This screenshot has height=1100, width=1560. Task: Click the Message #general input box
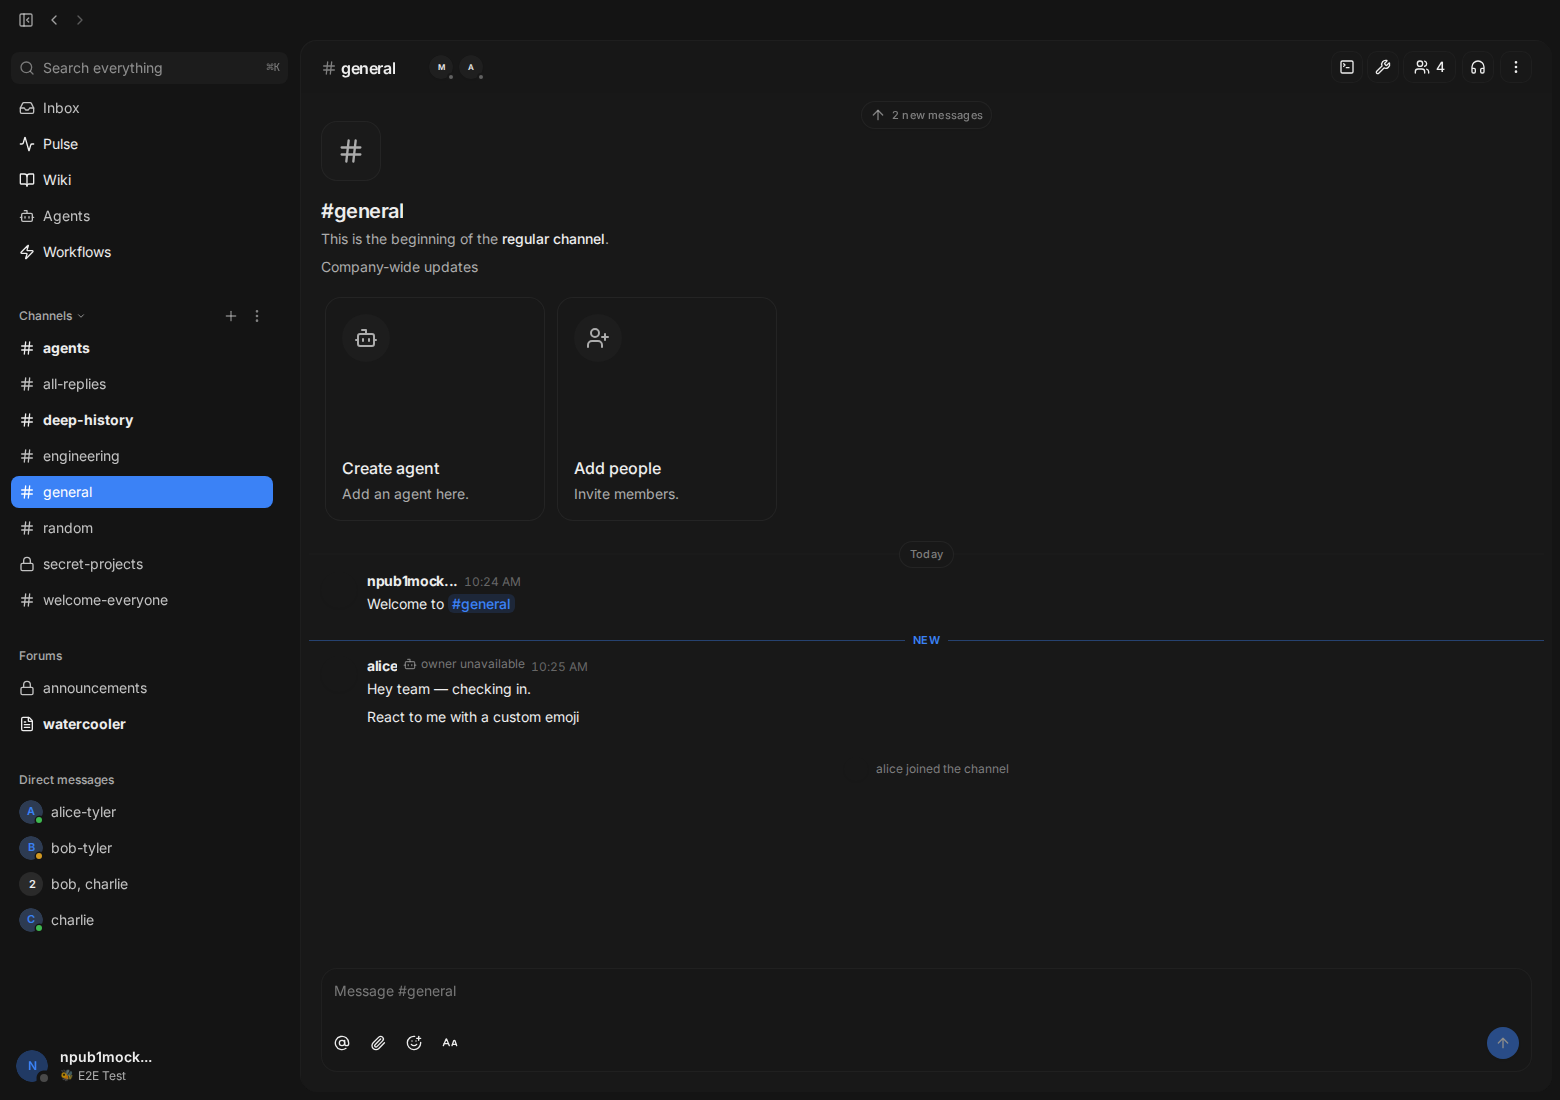(x=926, y=991)
